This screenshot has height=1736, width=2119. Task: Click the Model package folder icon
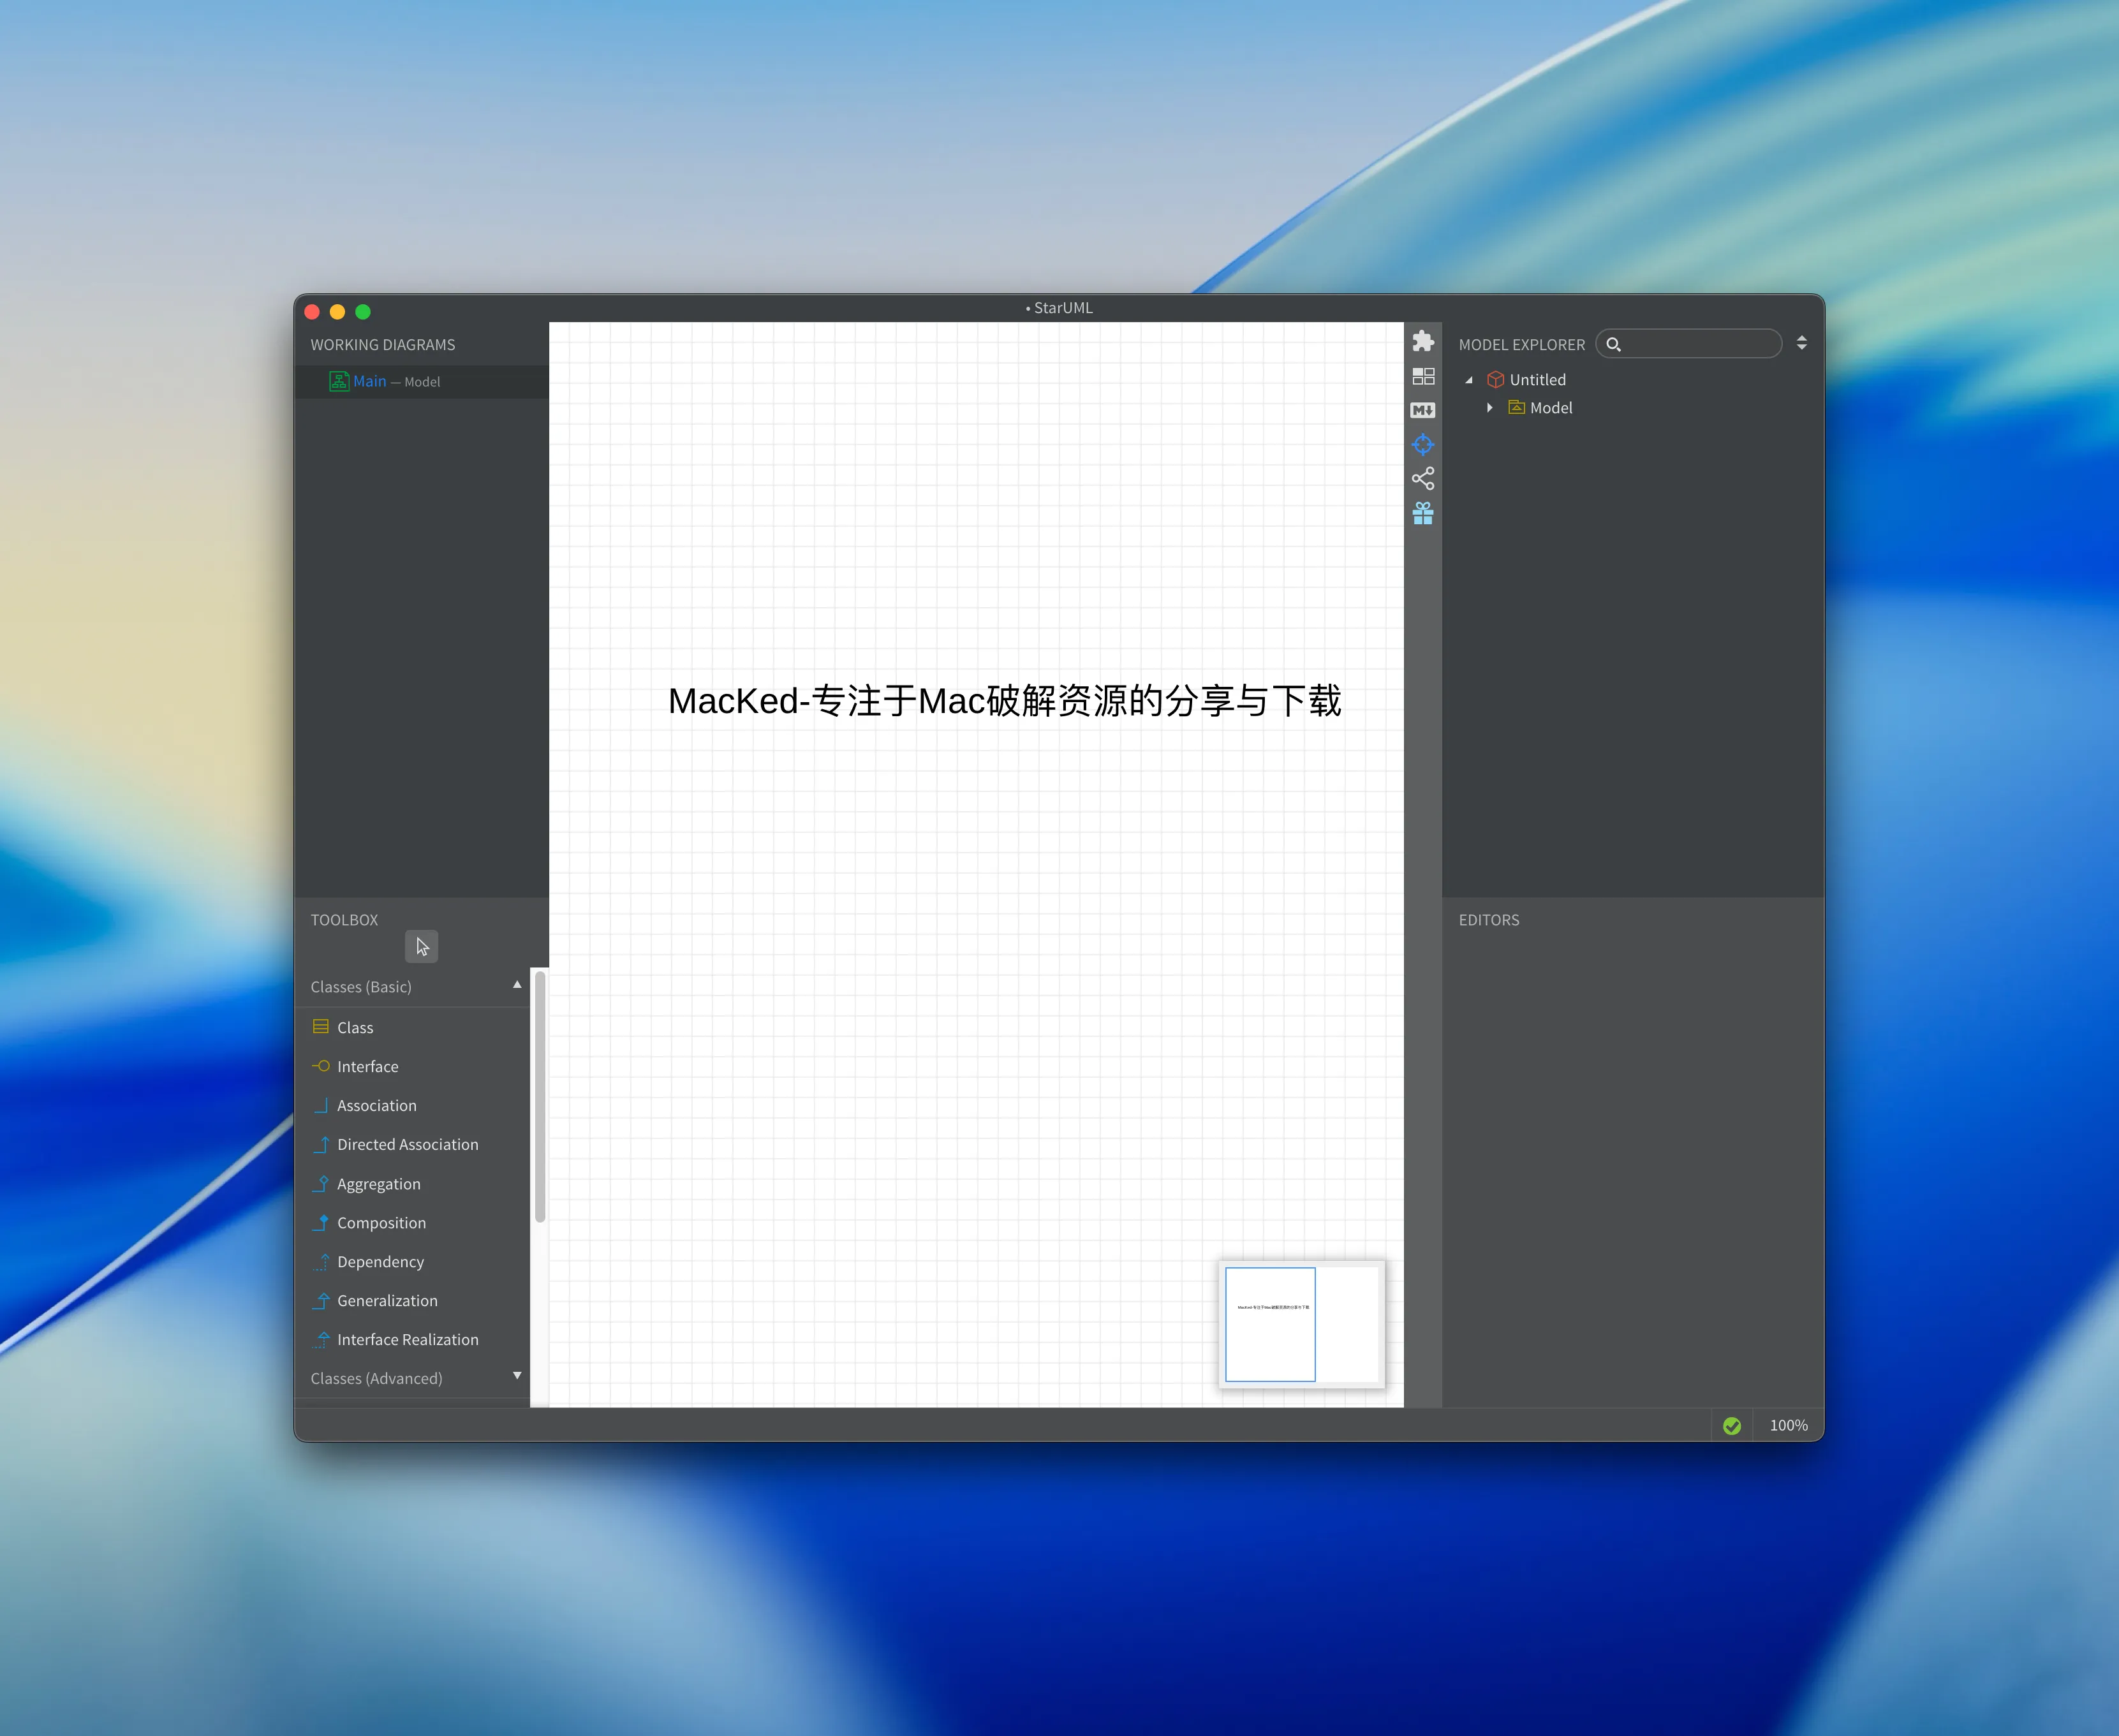click(x=1516, y=407)
